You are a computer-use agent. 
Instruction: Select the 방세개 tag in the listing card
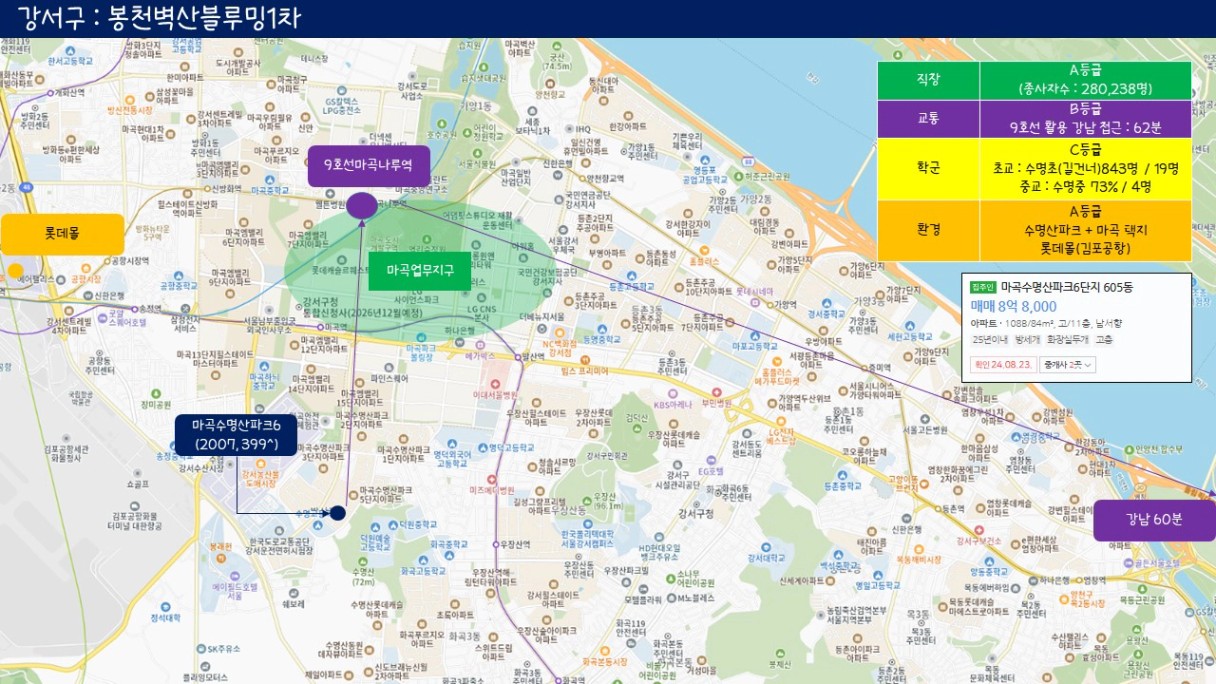coord(1027,340)
